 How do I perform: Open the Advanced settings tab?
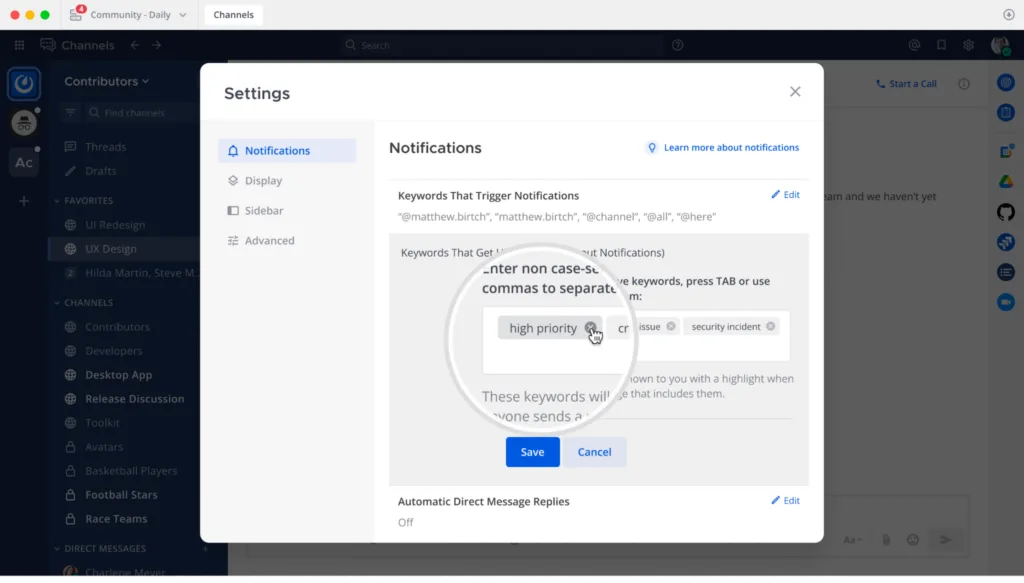point(287,241)
